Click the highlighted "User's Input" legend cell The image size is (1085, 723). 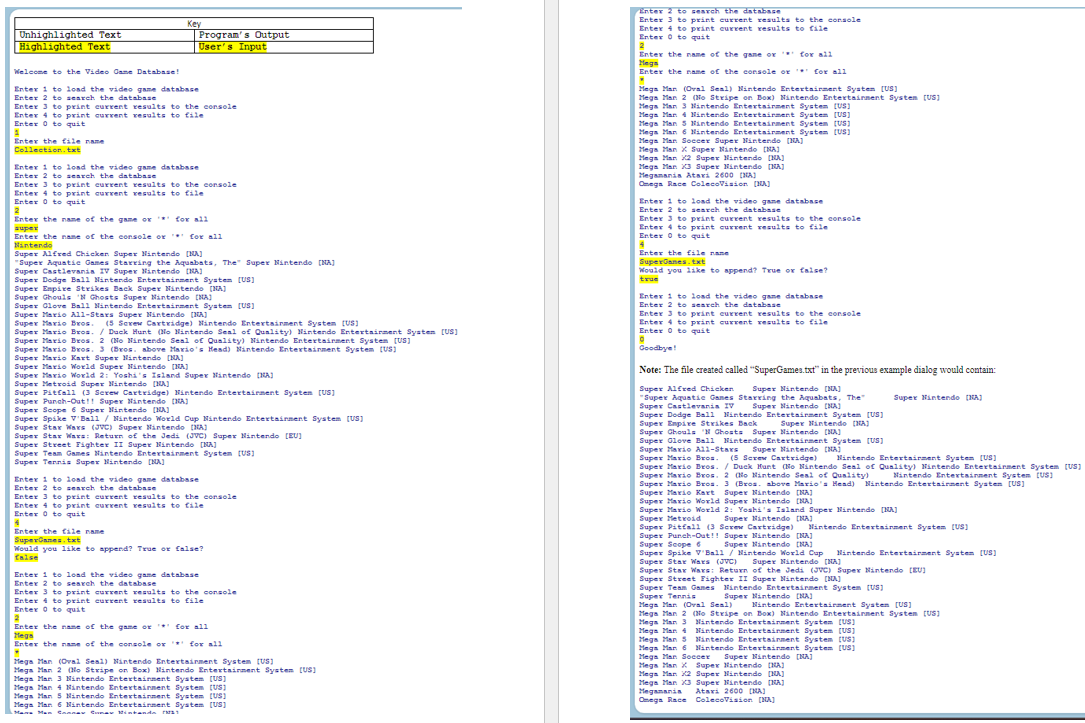tap(232, 47)
